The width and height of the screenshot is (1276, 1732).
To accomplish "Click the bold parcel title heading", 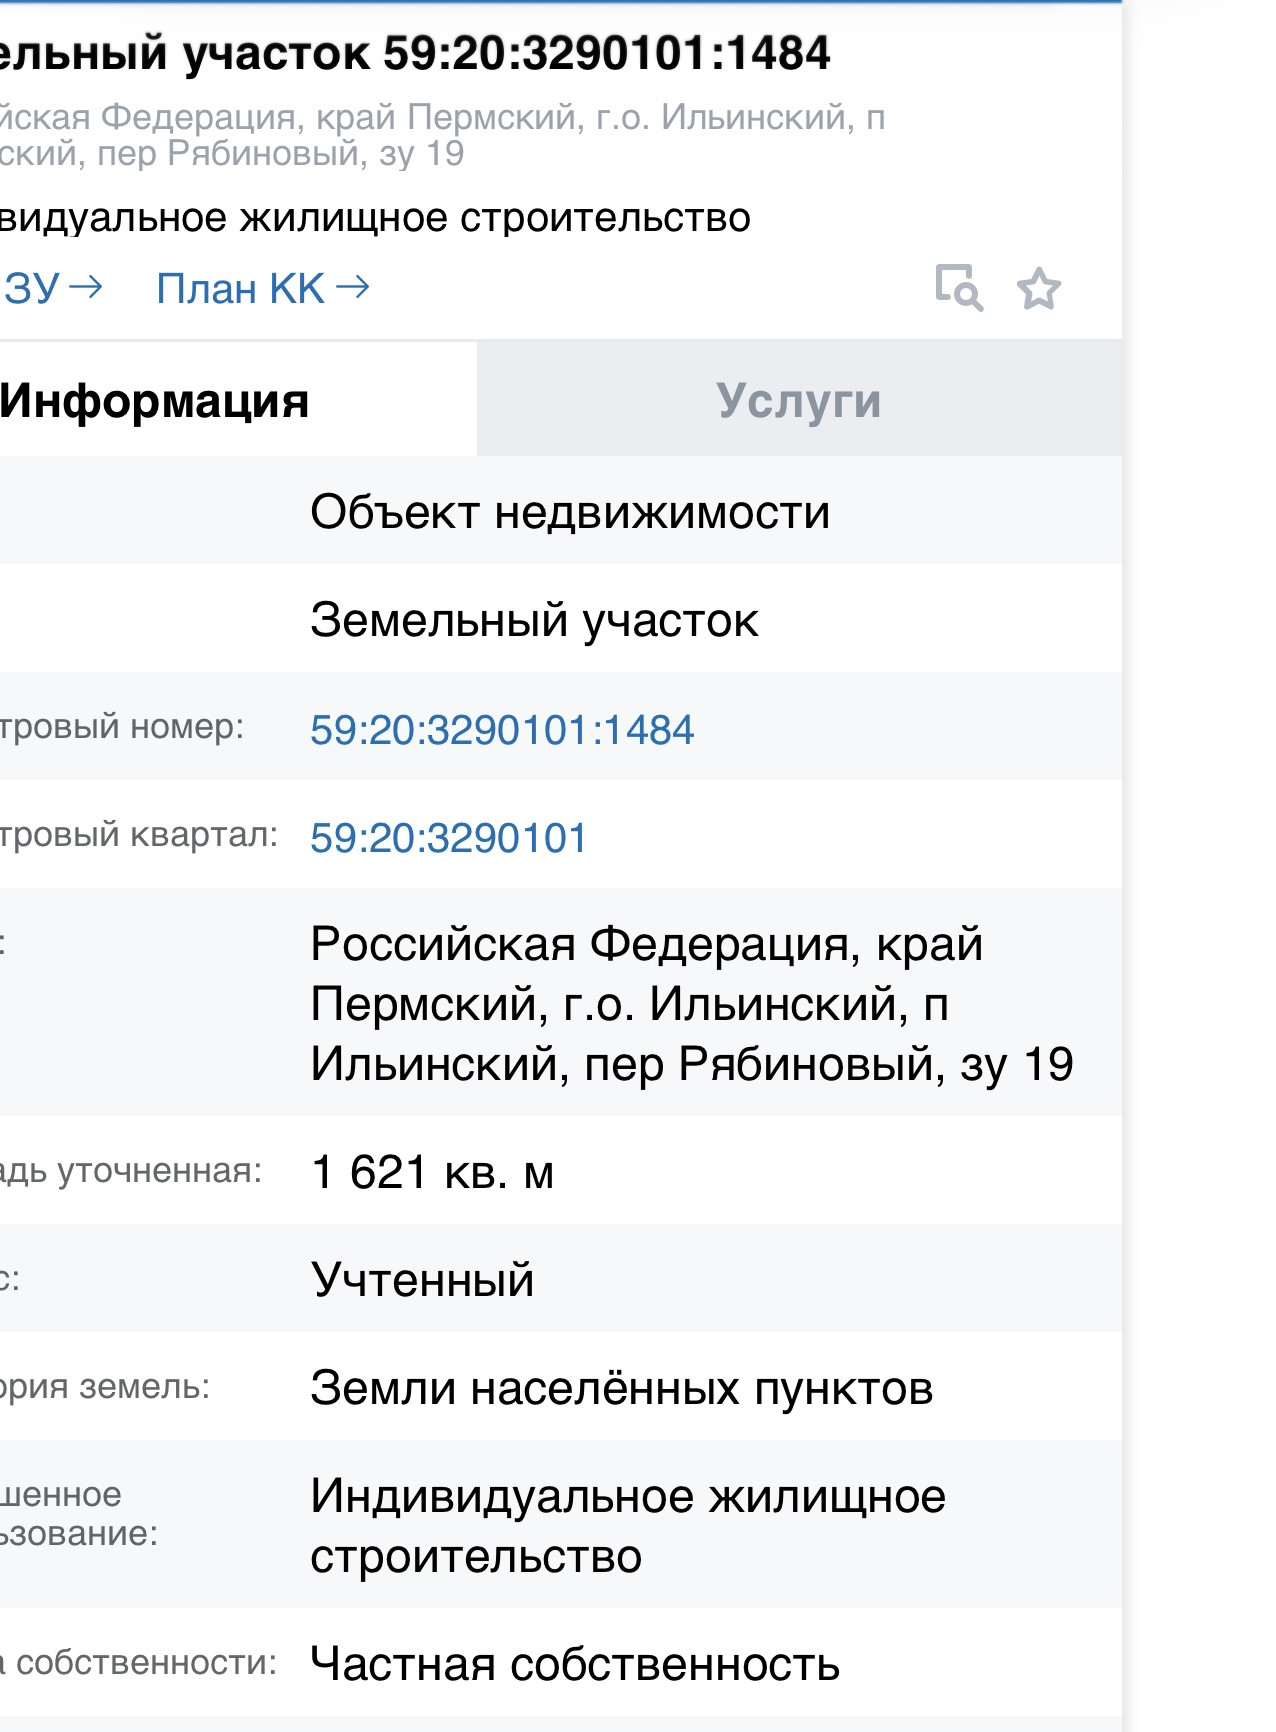I will [414, 53].
